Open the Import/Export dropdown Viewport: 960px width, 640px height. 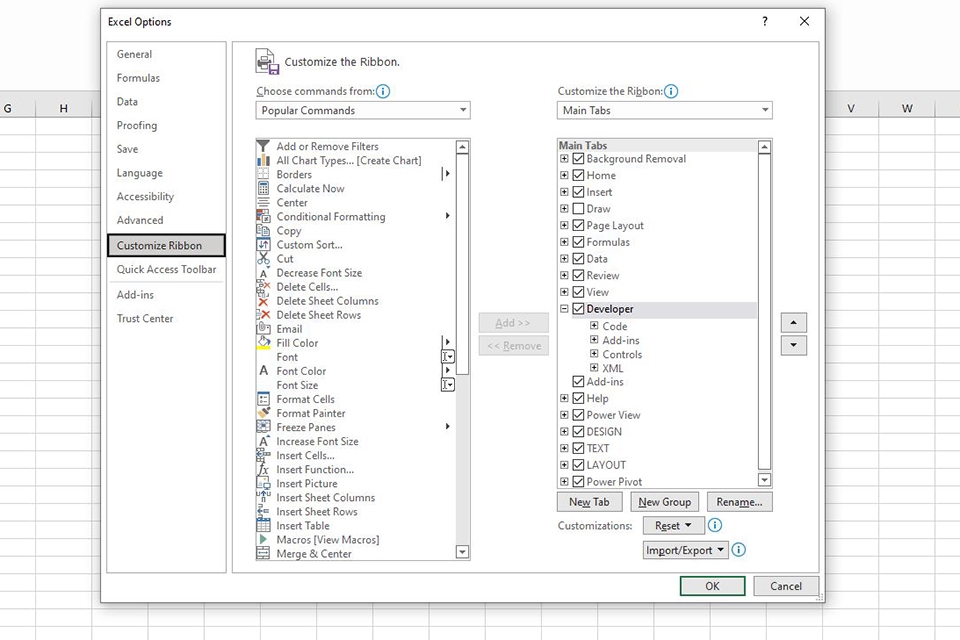point(685,550)
